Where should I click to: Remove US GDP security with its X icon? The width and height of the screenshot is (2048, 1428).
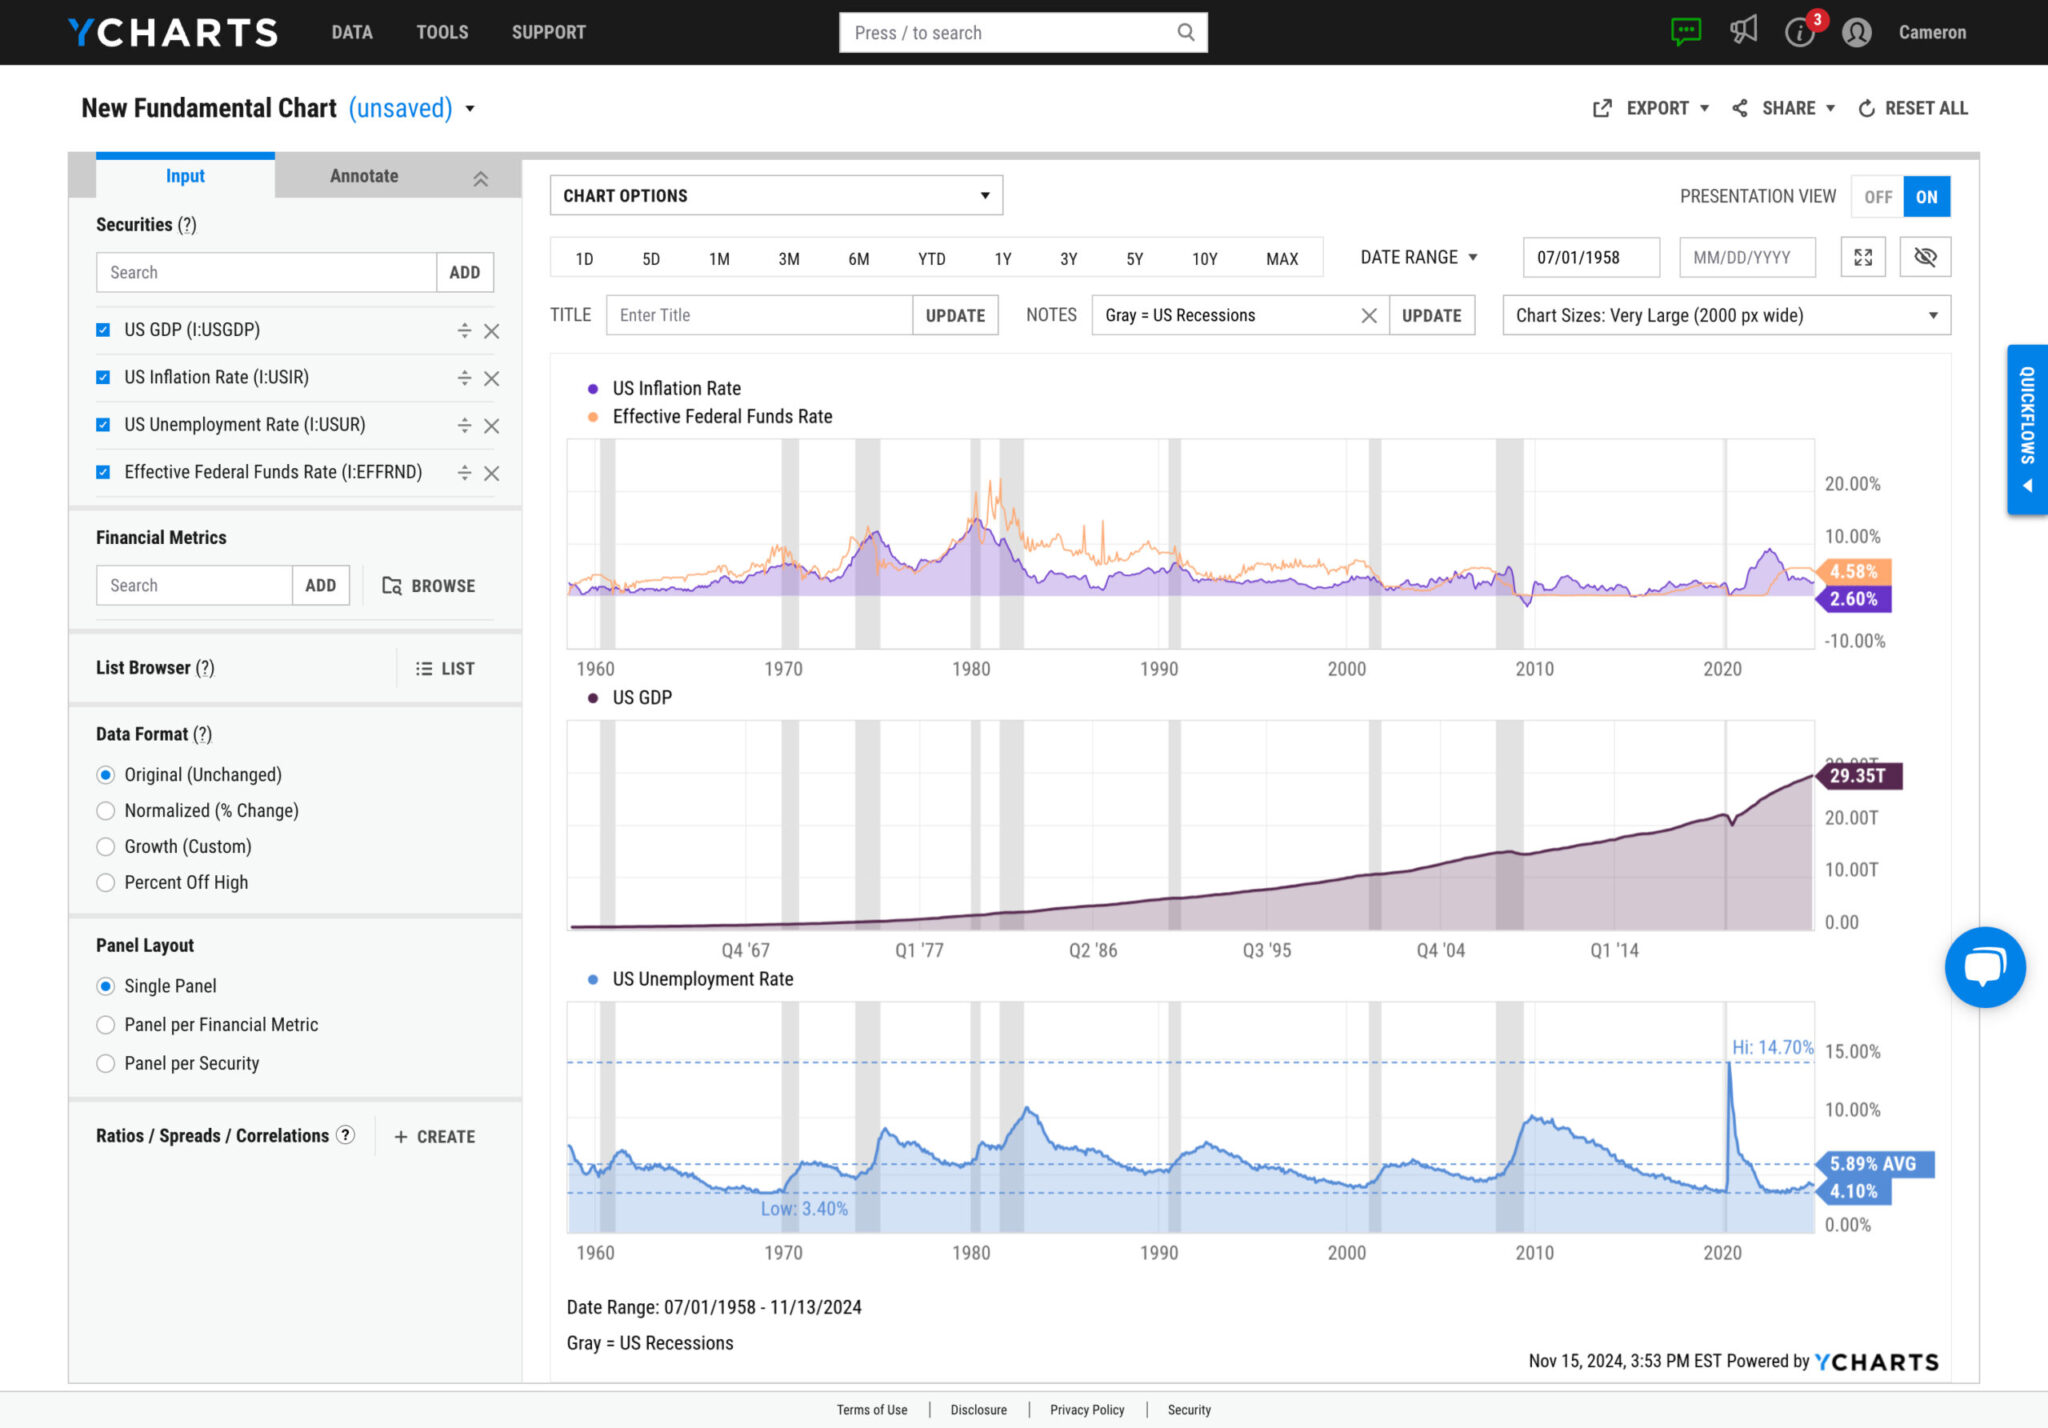491,330
